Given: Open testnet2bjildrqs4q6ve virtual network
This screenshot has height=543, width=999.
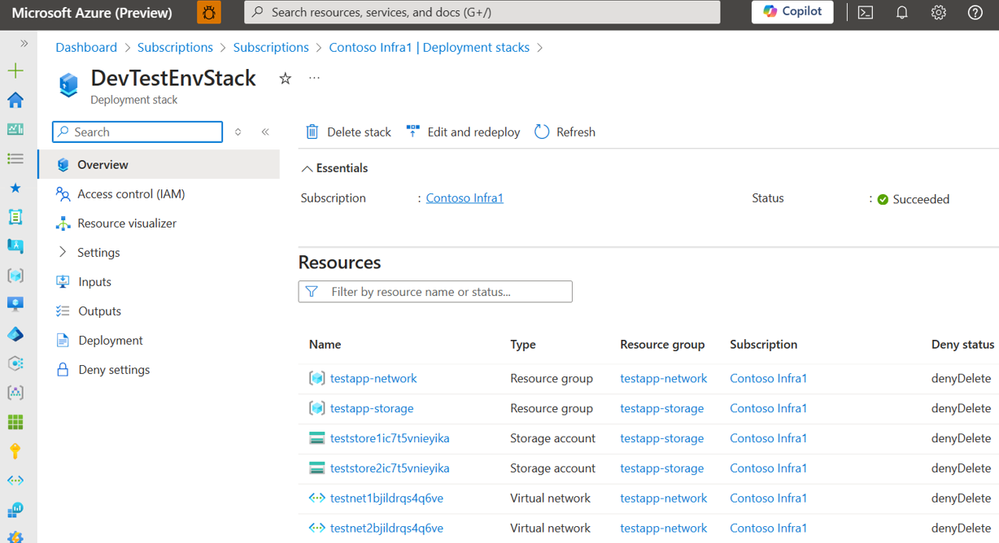Looking at the screenshot, I should [x=387, y=528].
